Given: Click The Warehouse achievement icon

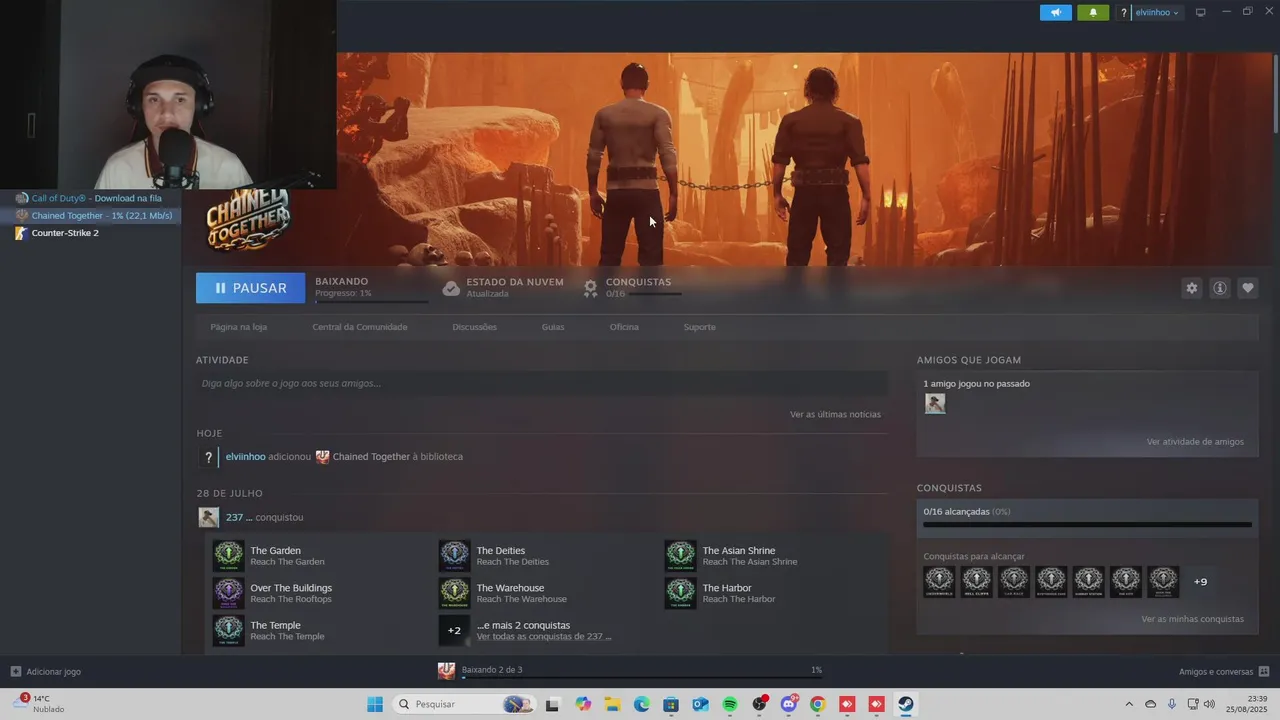Looking at the screenshot, I should click(454, 593).
